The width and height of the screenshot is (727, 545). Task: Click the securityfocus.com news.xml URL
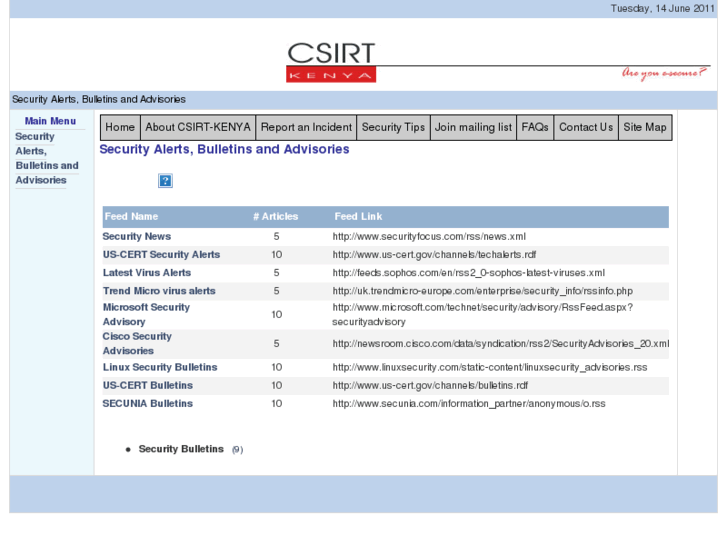click(x=429, y=237)
